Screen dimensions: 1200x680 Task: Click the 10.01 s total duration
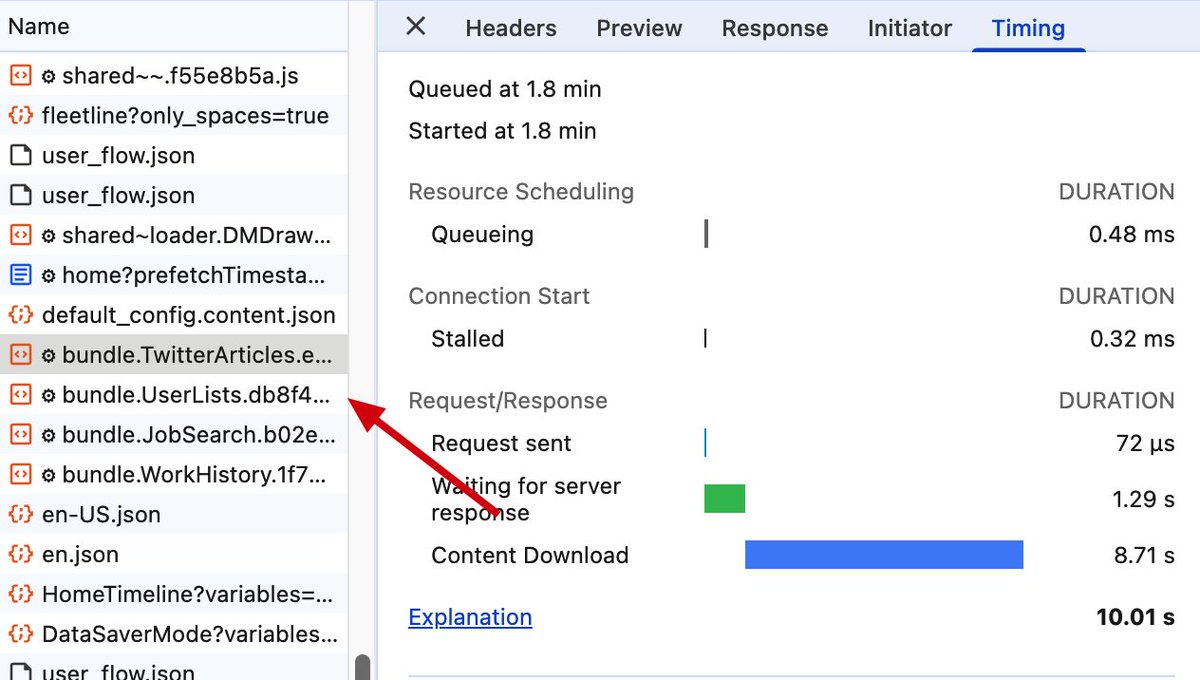click(x=1135, y=617)
